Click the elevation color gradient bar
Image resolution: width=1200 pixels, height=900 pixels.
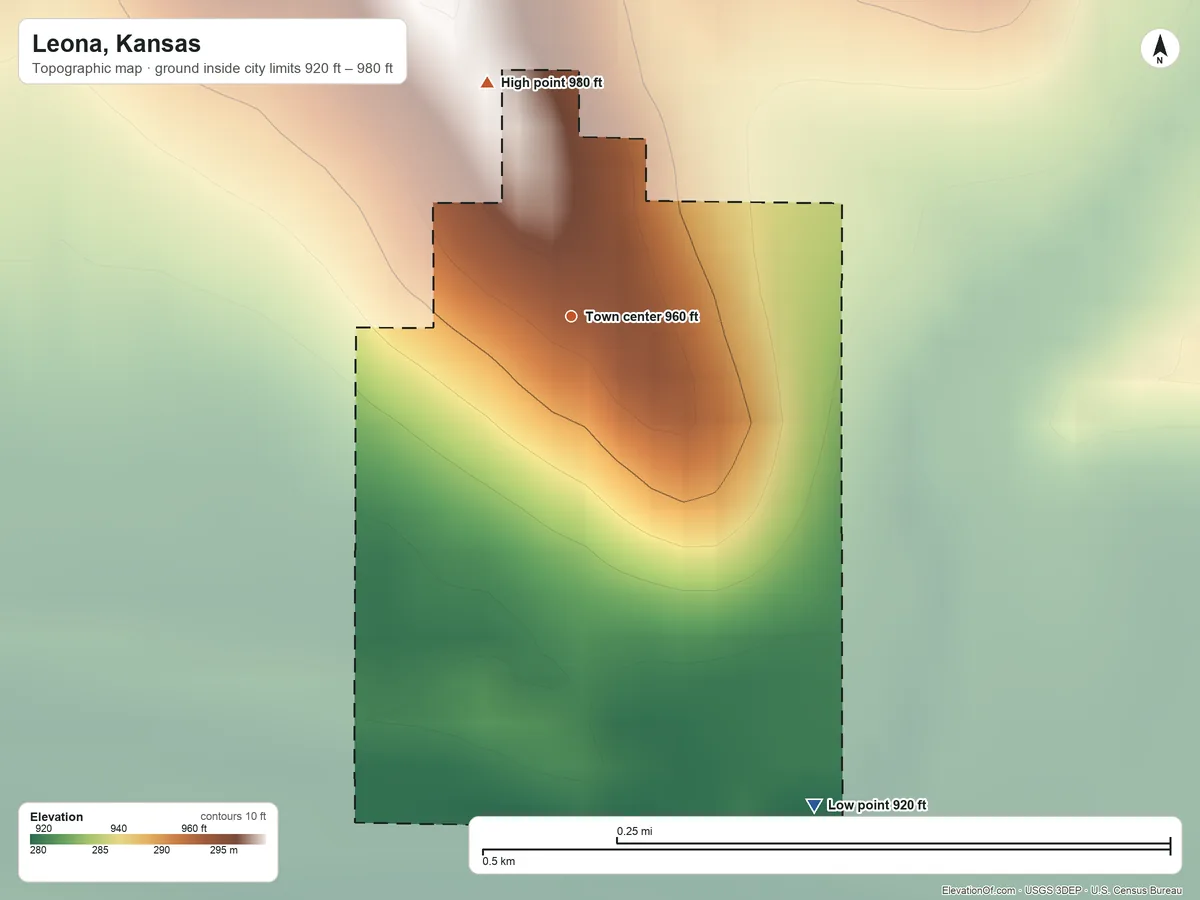148,840
